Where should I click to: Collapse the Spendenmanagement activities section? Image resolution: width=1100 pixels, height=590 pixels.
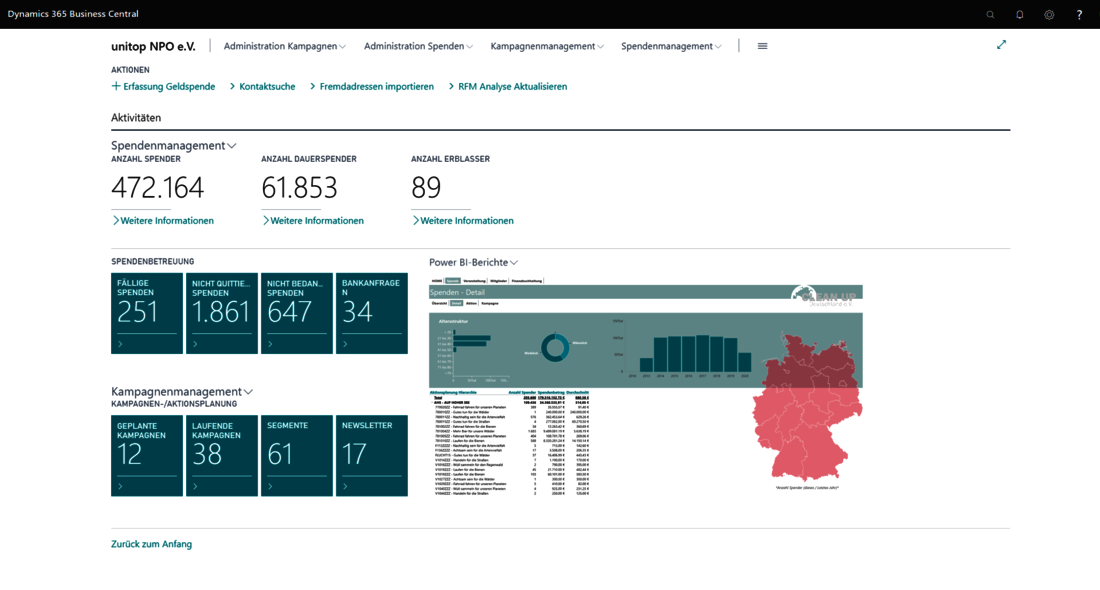pos(173,146)
